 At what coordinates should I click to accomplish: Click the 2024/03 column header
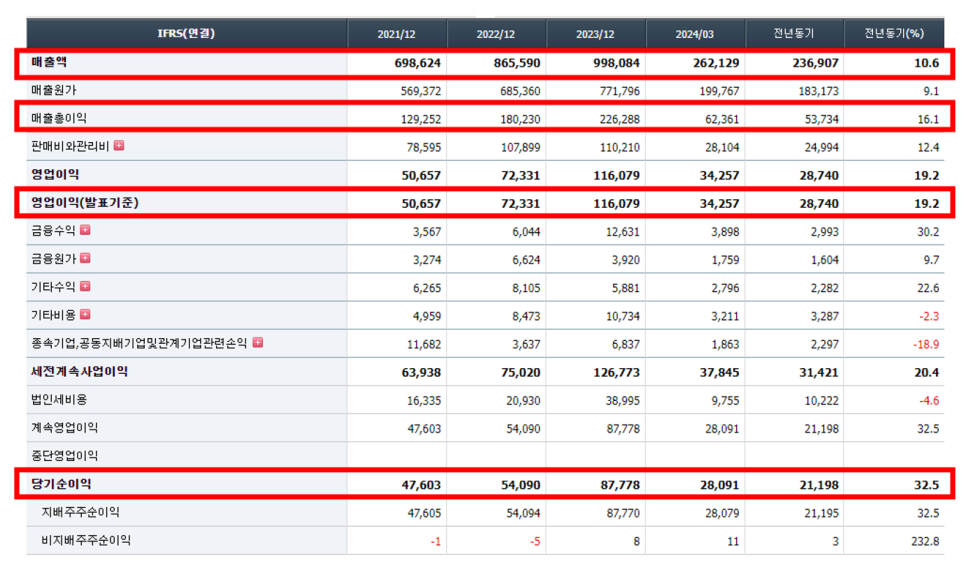point(694,34)
